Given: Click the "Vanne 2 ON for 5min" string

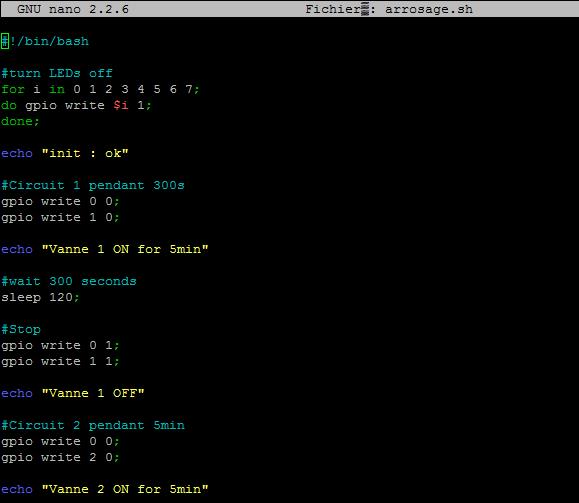Looking at the screenshot, I should [125, 489].
